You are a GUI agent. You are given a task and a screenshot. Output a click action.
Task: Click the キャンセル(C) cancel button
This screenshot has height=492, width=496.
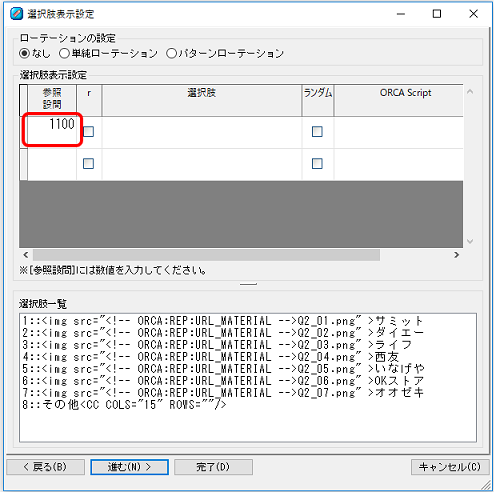click(x=450, y=467)
